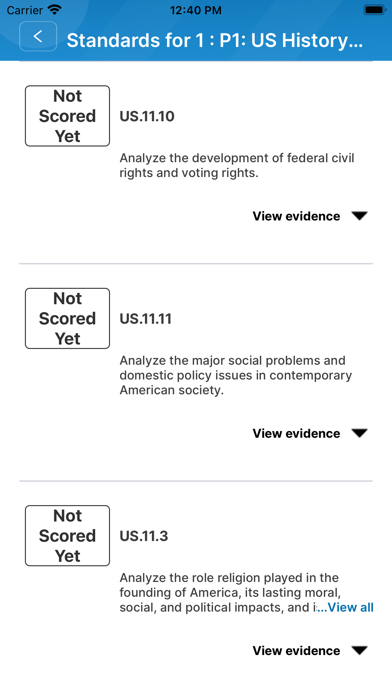This screenshot has height=696, width=392.
Task: Tap the role religion played description text
Action: point(230,593)
